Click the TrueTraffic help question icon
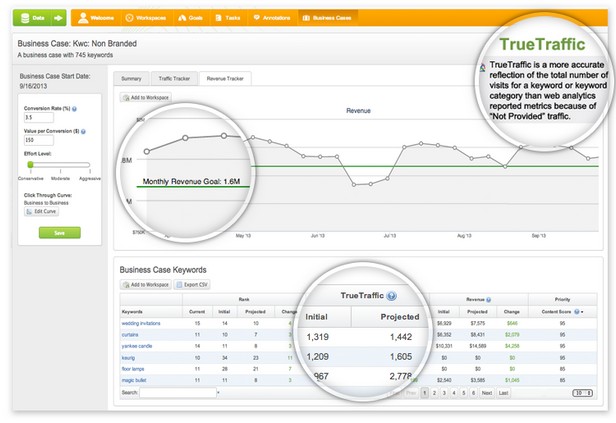Screen dimensions: 616x423 [x=391, y=296]
